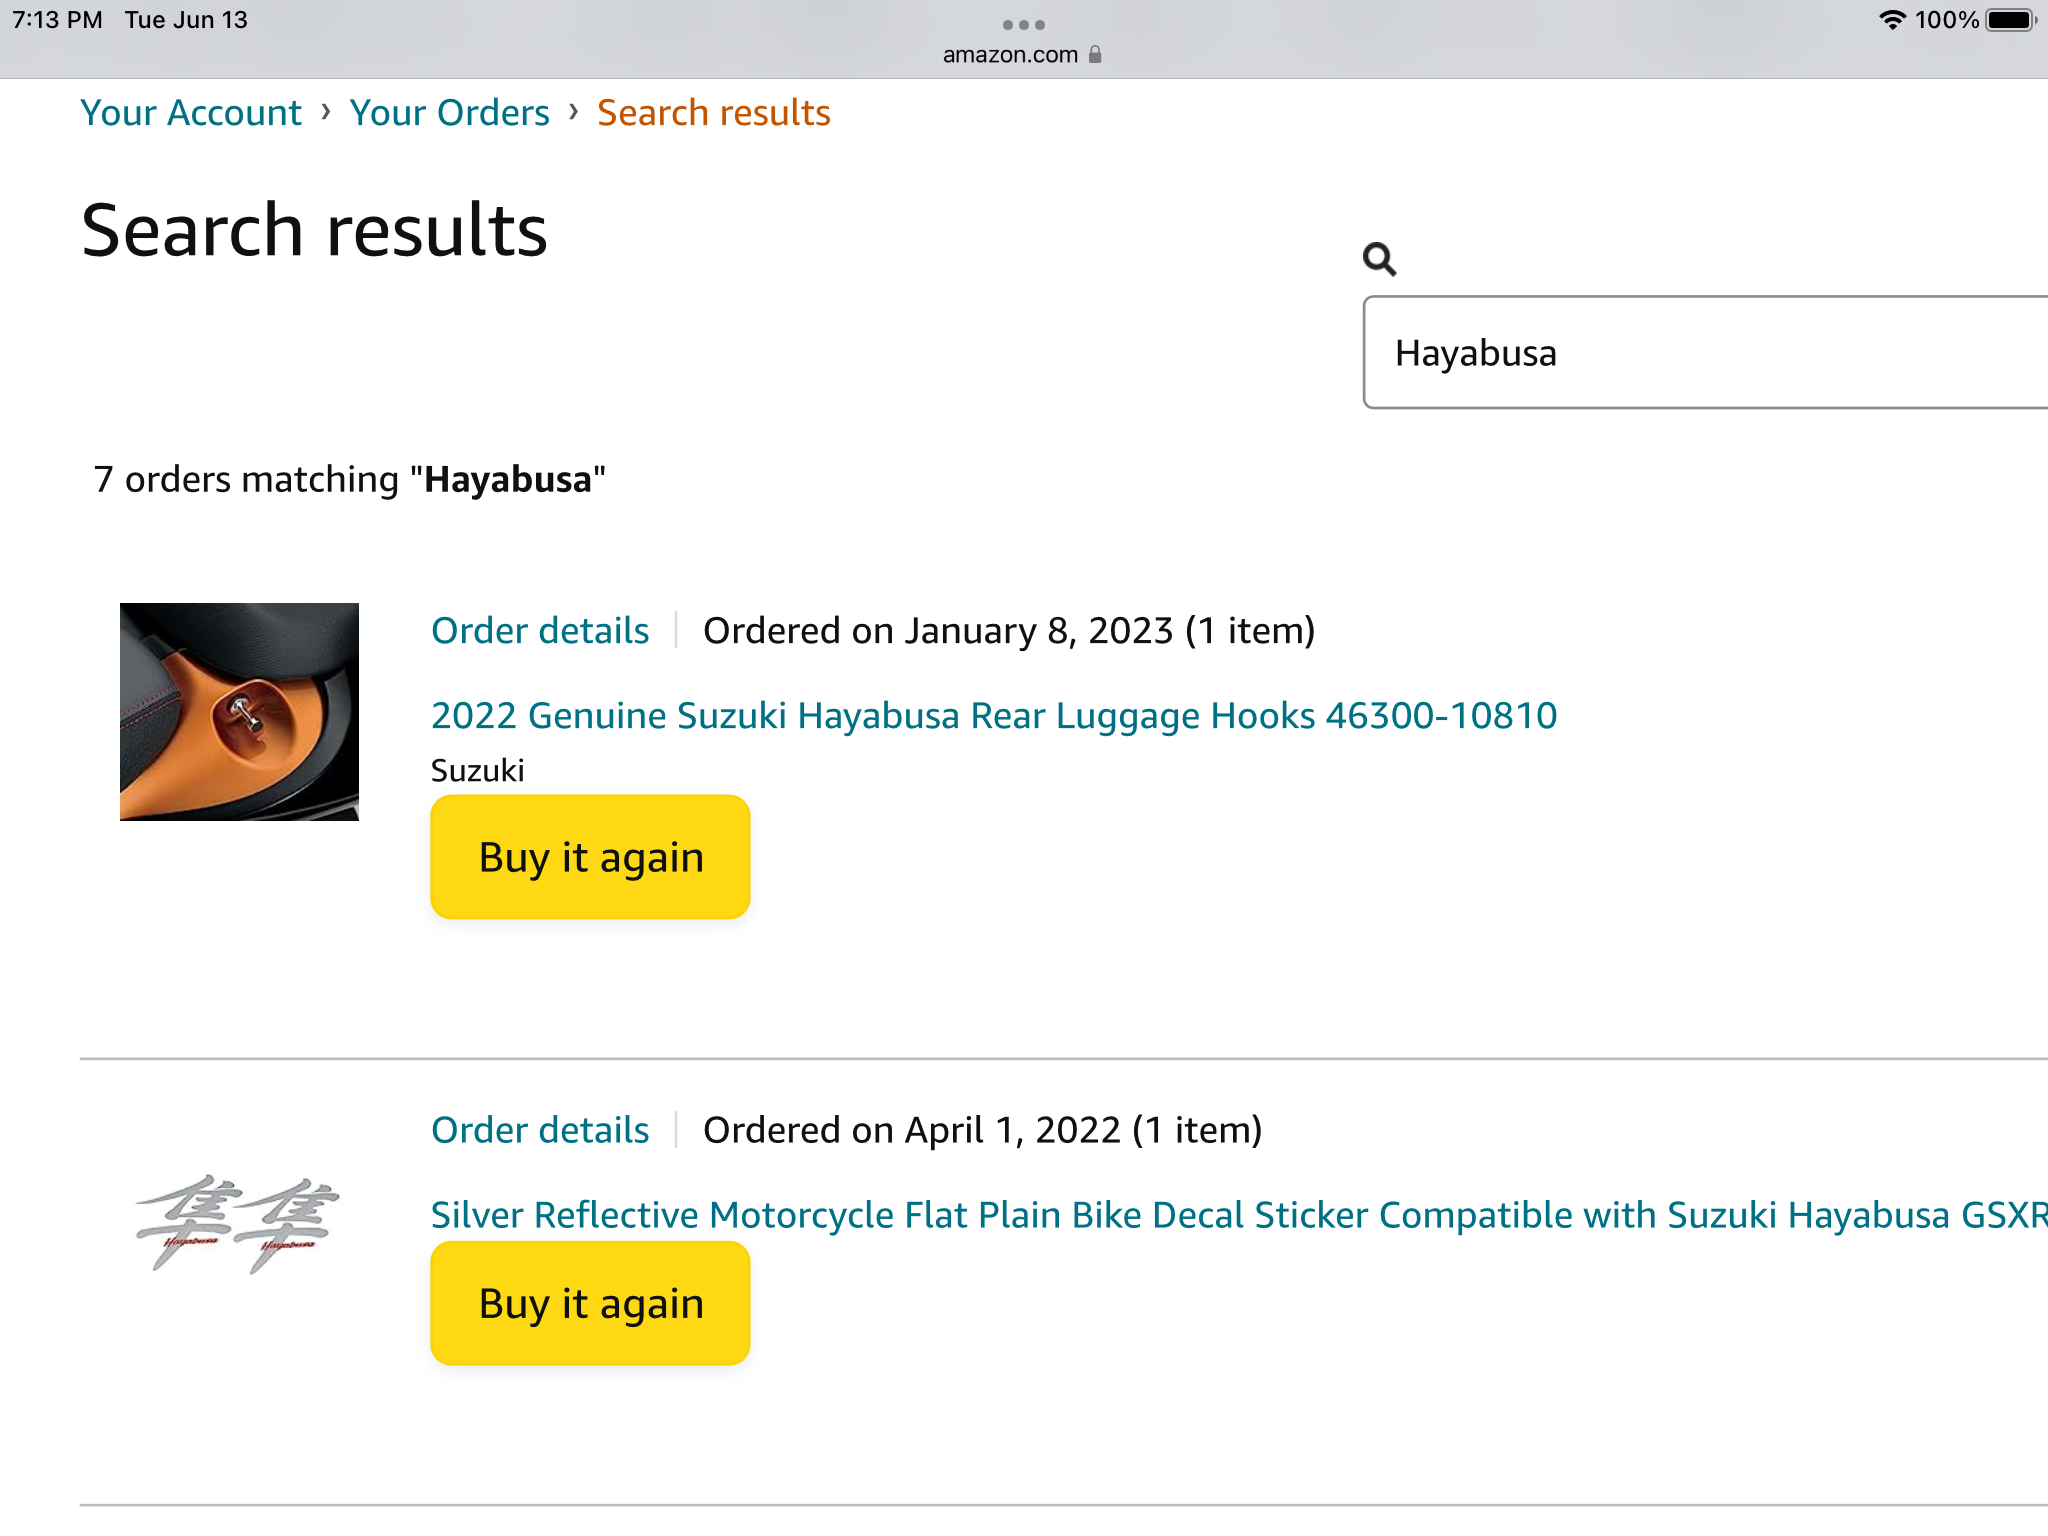Focus the Hayabusa order search field
Image resolution: width=2048 pixels, height=1536 pixels.
pyautogui.click(x=1700, y=353)
